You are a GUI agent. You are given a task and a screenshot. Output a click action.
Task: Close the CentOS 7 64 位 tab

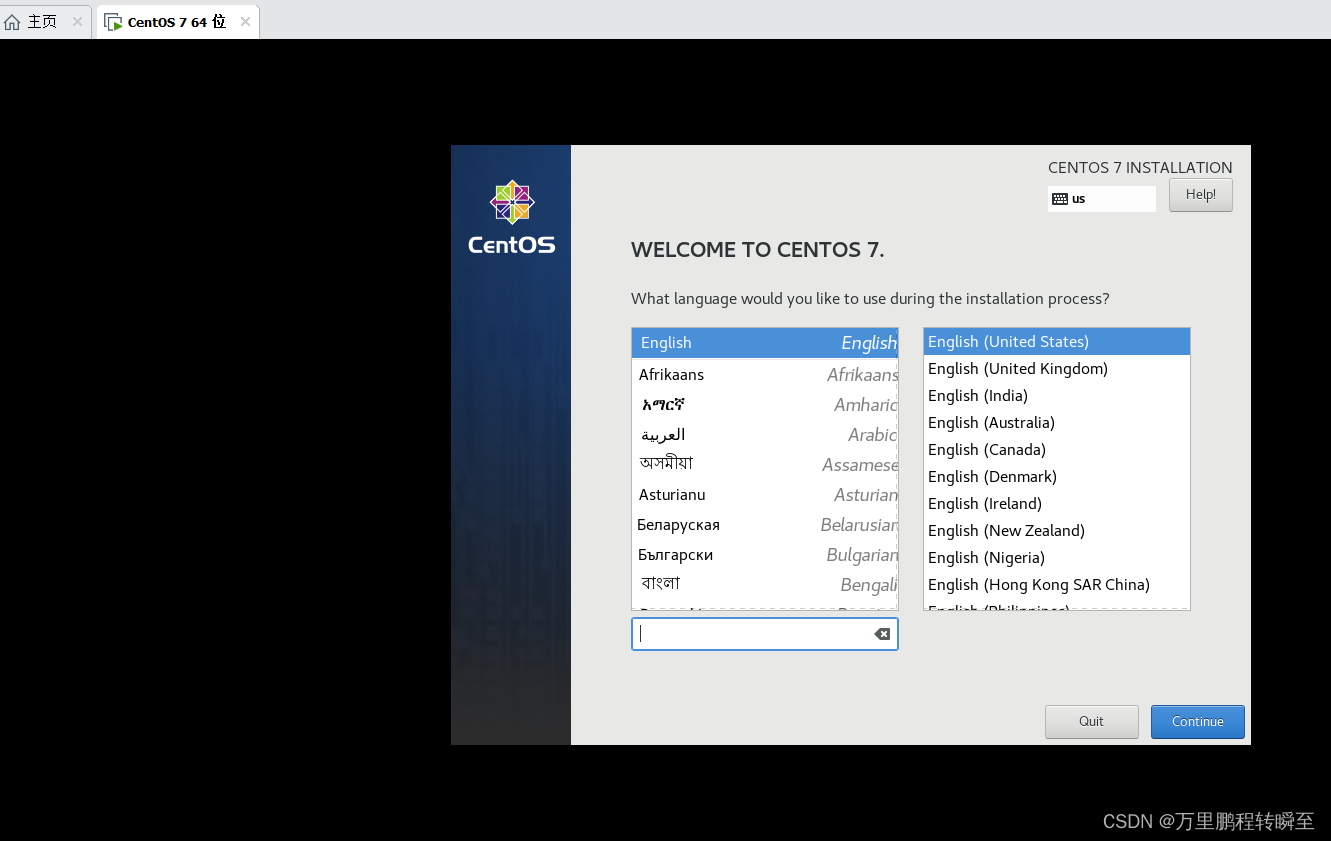(245, 22)
